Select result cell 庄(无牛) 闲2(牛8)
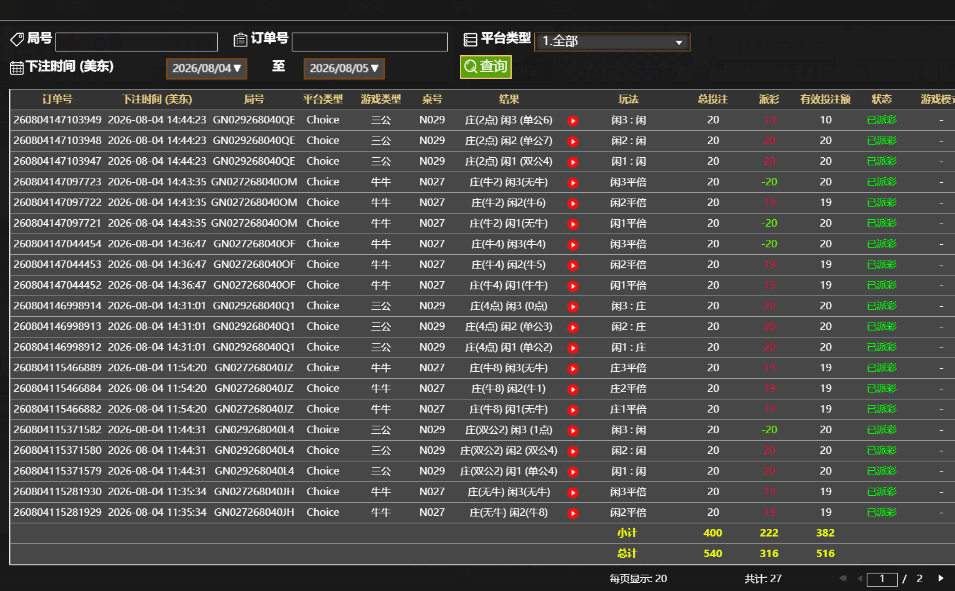 [509, 512]
